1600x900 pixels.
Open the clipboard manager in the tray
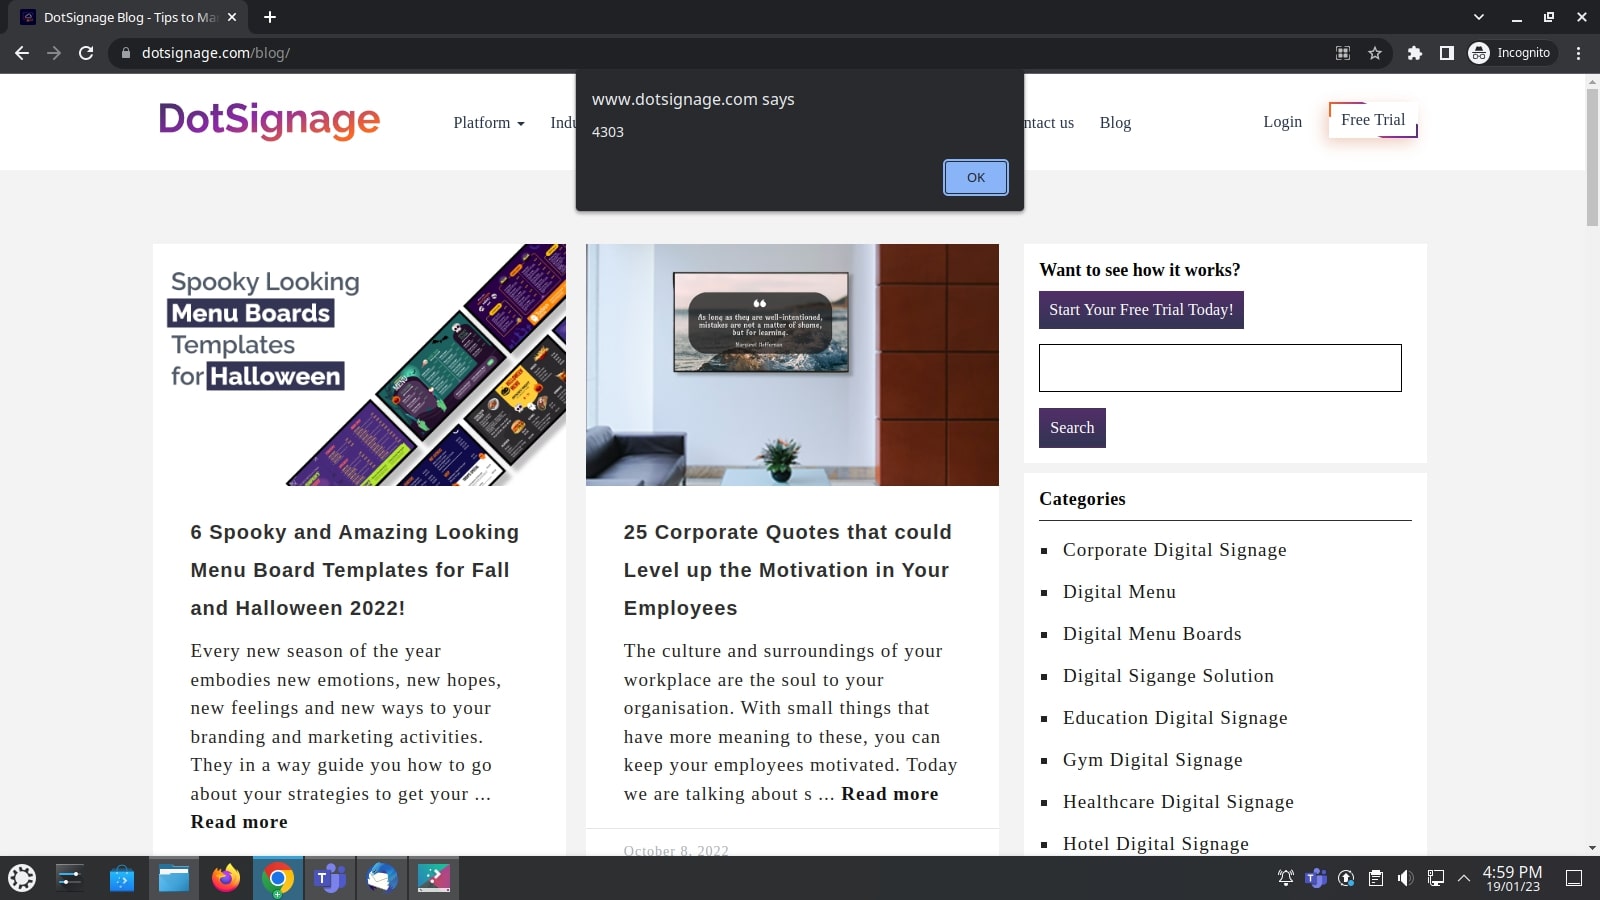tap(1373, 877)
